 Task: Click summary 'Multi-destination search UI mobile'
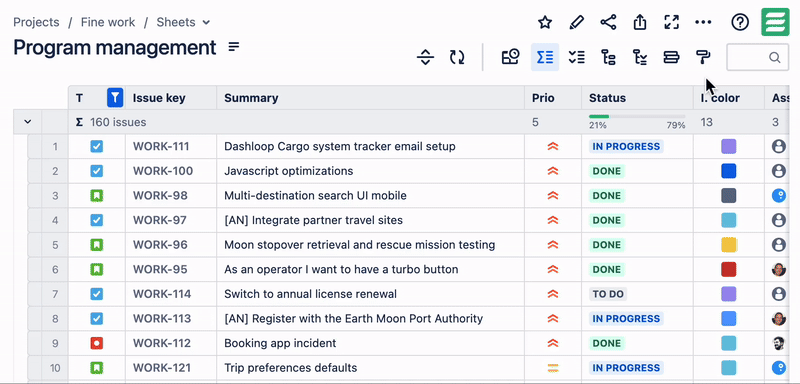point(315,195)
